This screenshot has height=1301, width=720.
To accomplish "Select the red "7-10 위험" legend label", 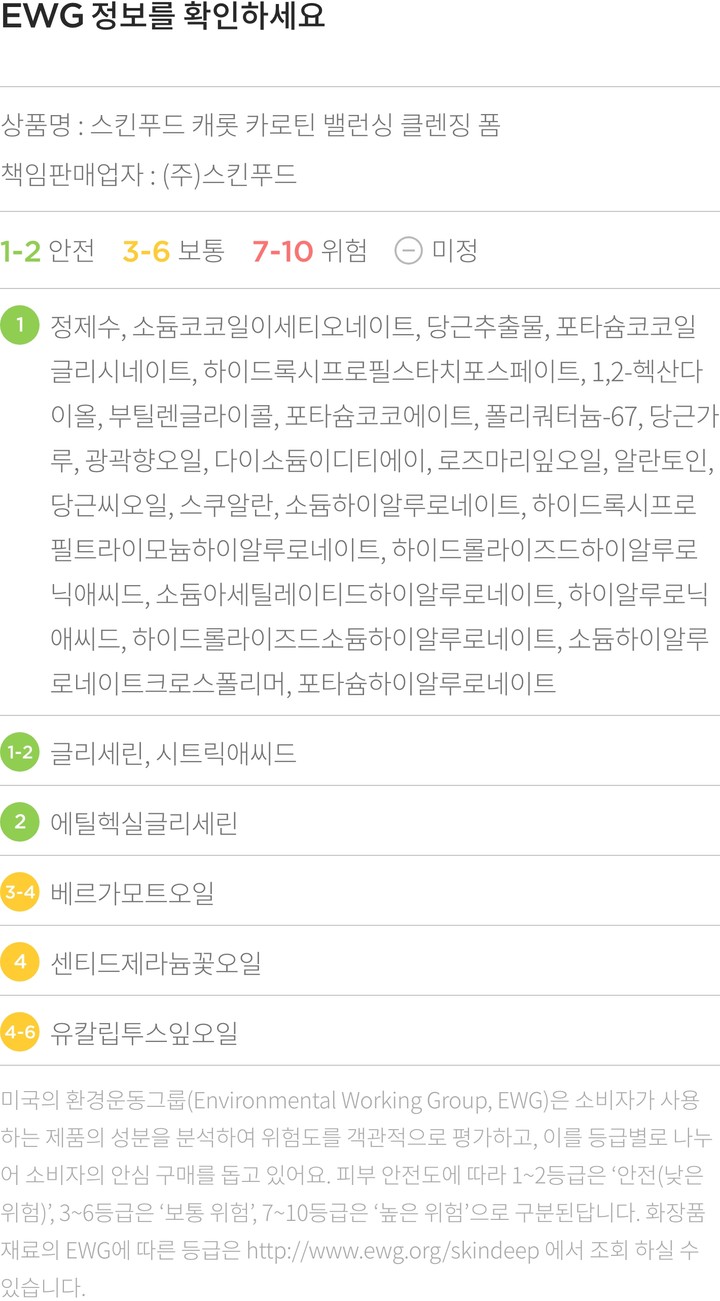I will (x=309, y=250).
